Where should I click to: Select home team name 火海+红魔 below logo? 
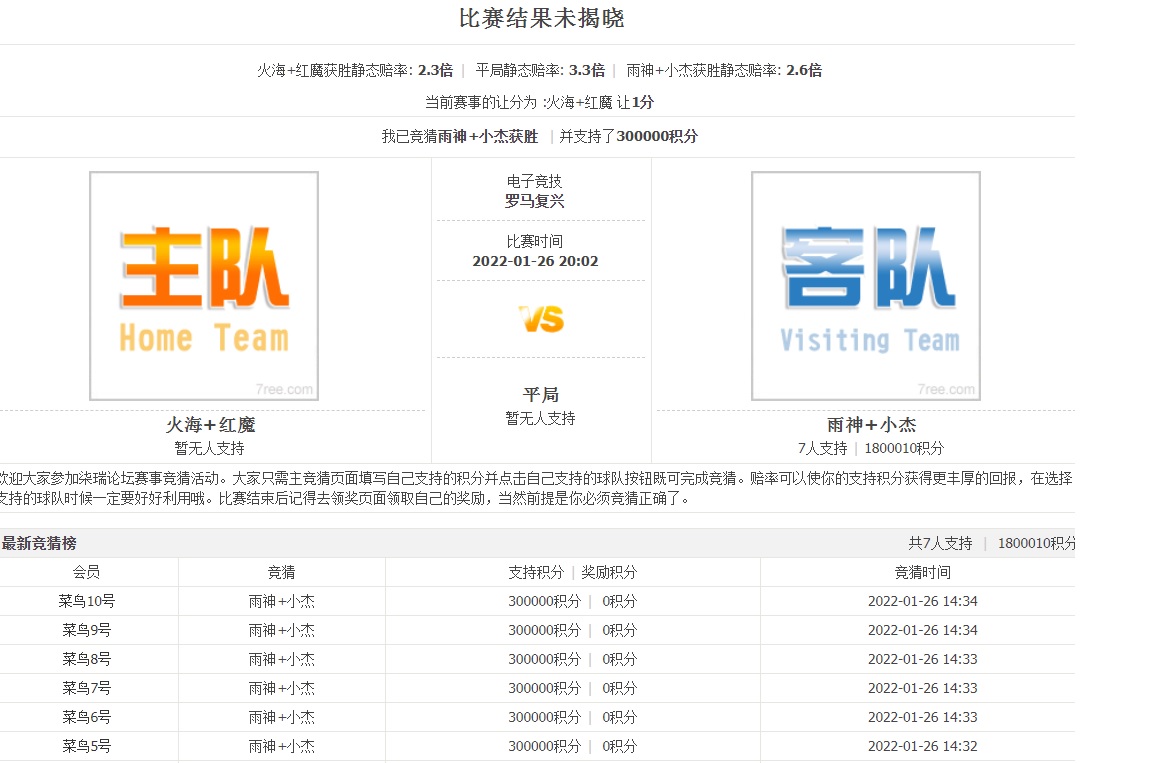click(210, 425)
